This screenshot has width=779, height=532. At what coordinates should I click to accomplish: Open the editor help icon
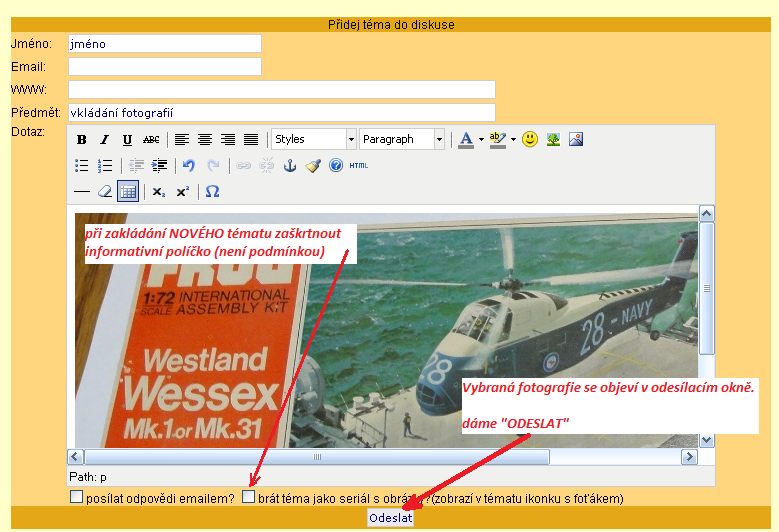(x=336, y=165)
